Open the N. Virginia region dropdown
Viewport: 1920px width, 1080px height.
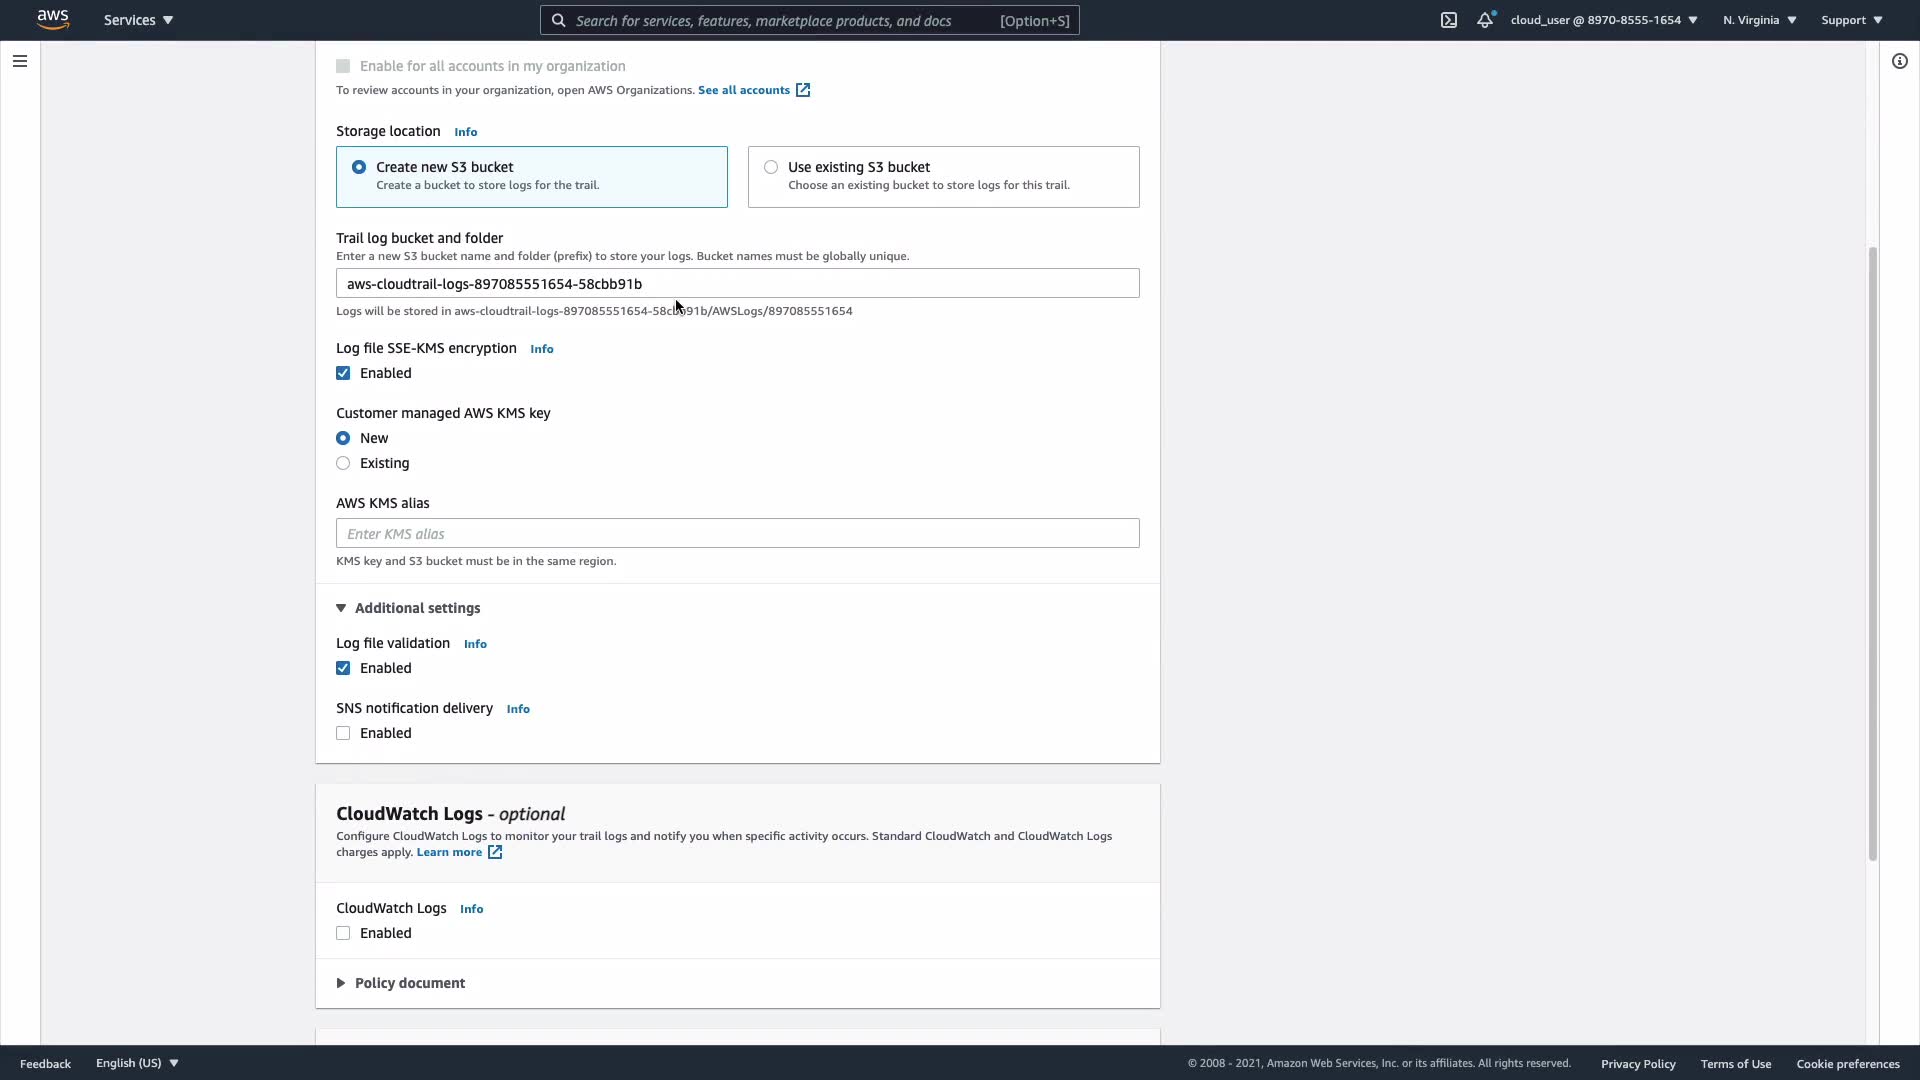[x=1759, y=20]
